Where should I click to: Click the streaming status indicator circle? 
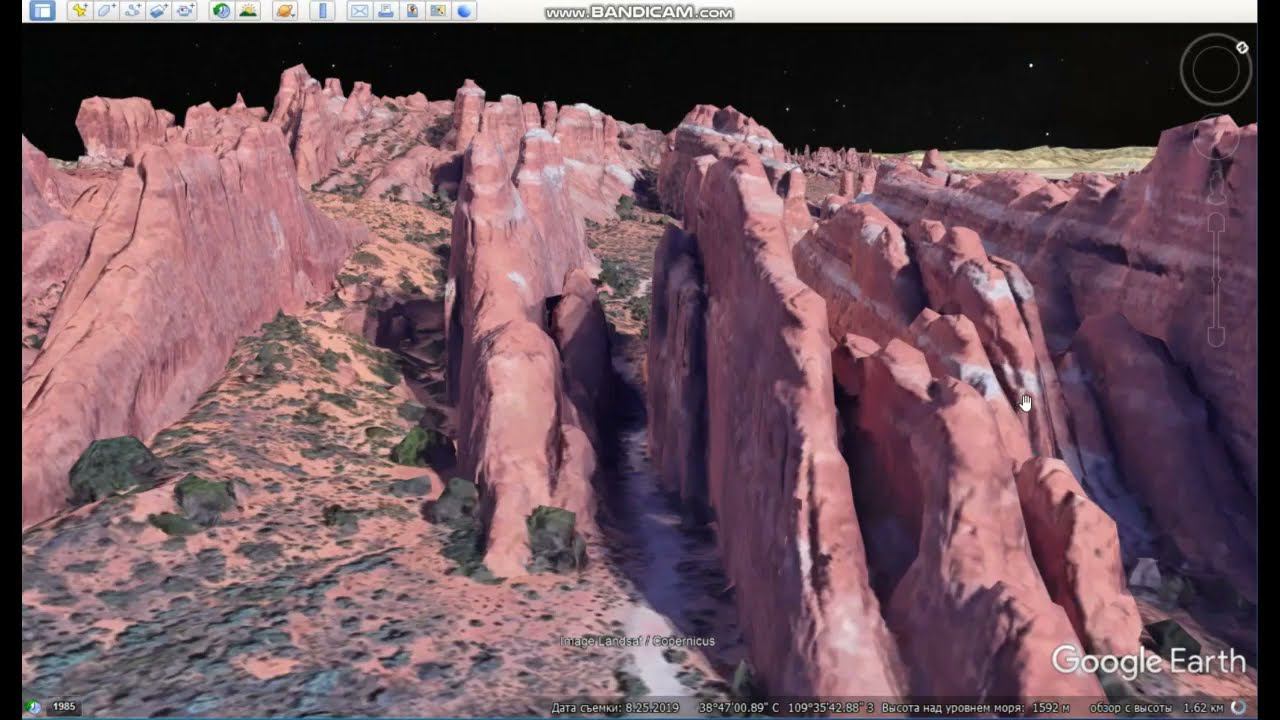click(1239, 708)
